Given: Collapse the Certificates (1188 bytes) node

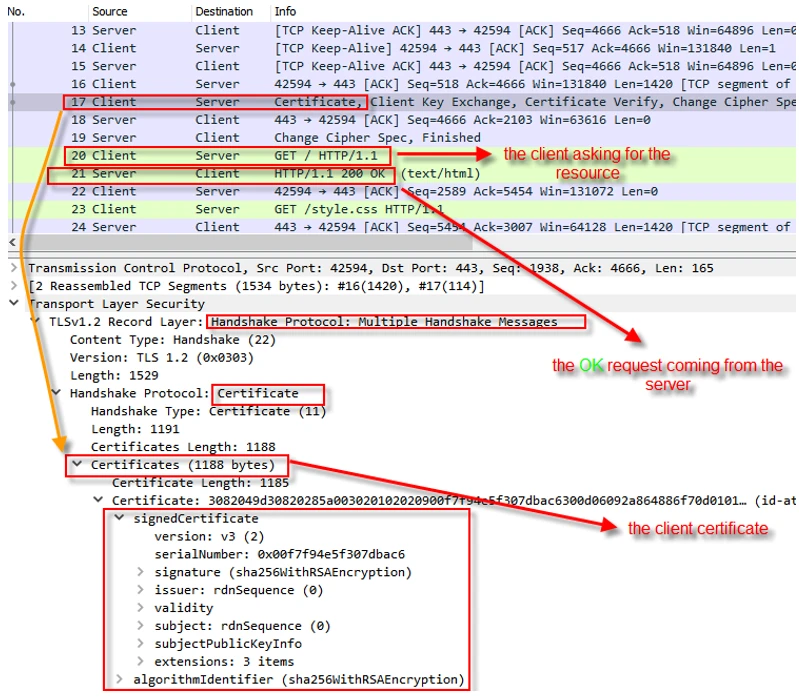Looking at the screenshot, I should point(77,465).
